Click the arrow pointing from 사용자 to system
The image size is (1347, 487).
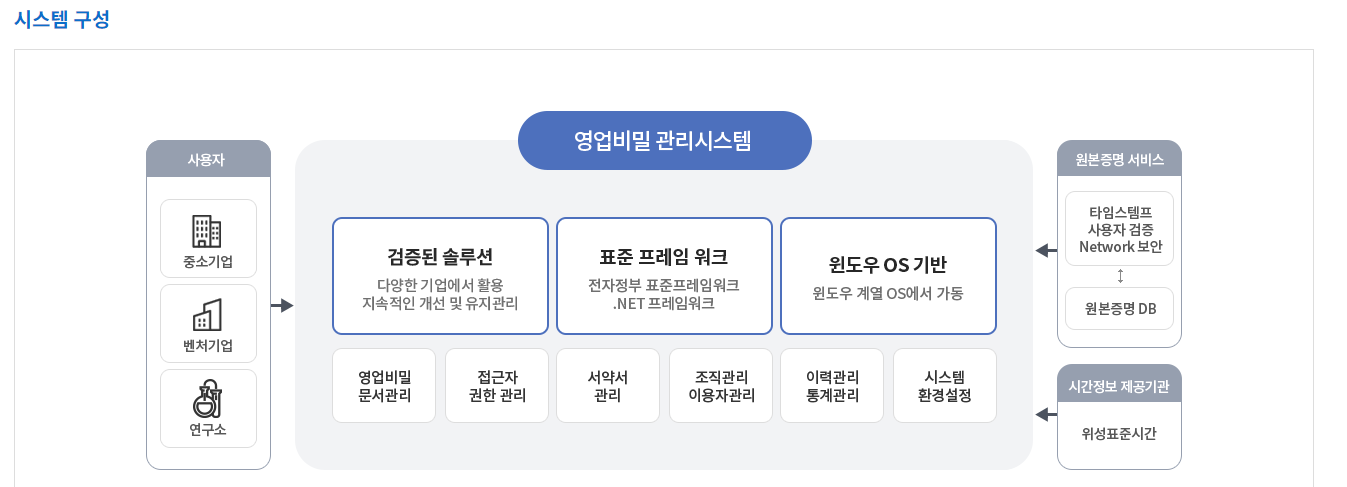click(282, 305)
